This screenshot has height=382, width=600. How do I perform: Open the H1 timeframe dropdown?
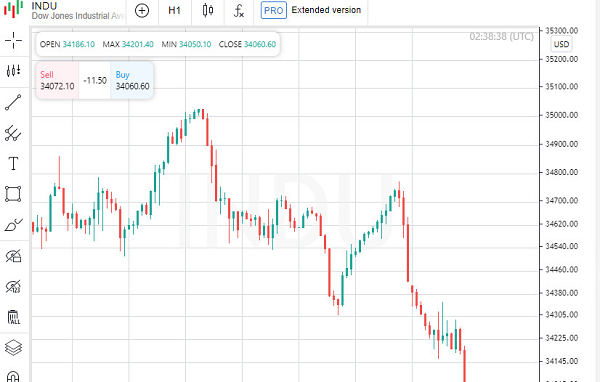(174, 10)
